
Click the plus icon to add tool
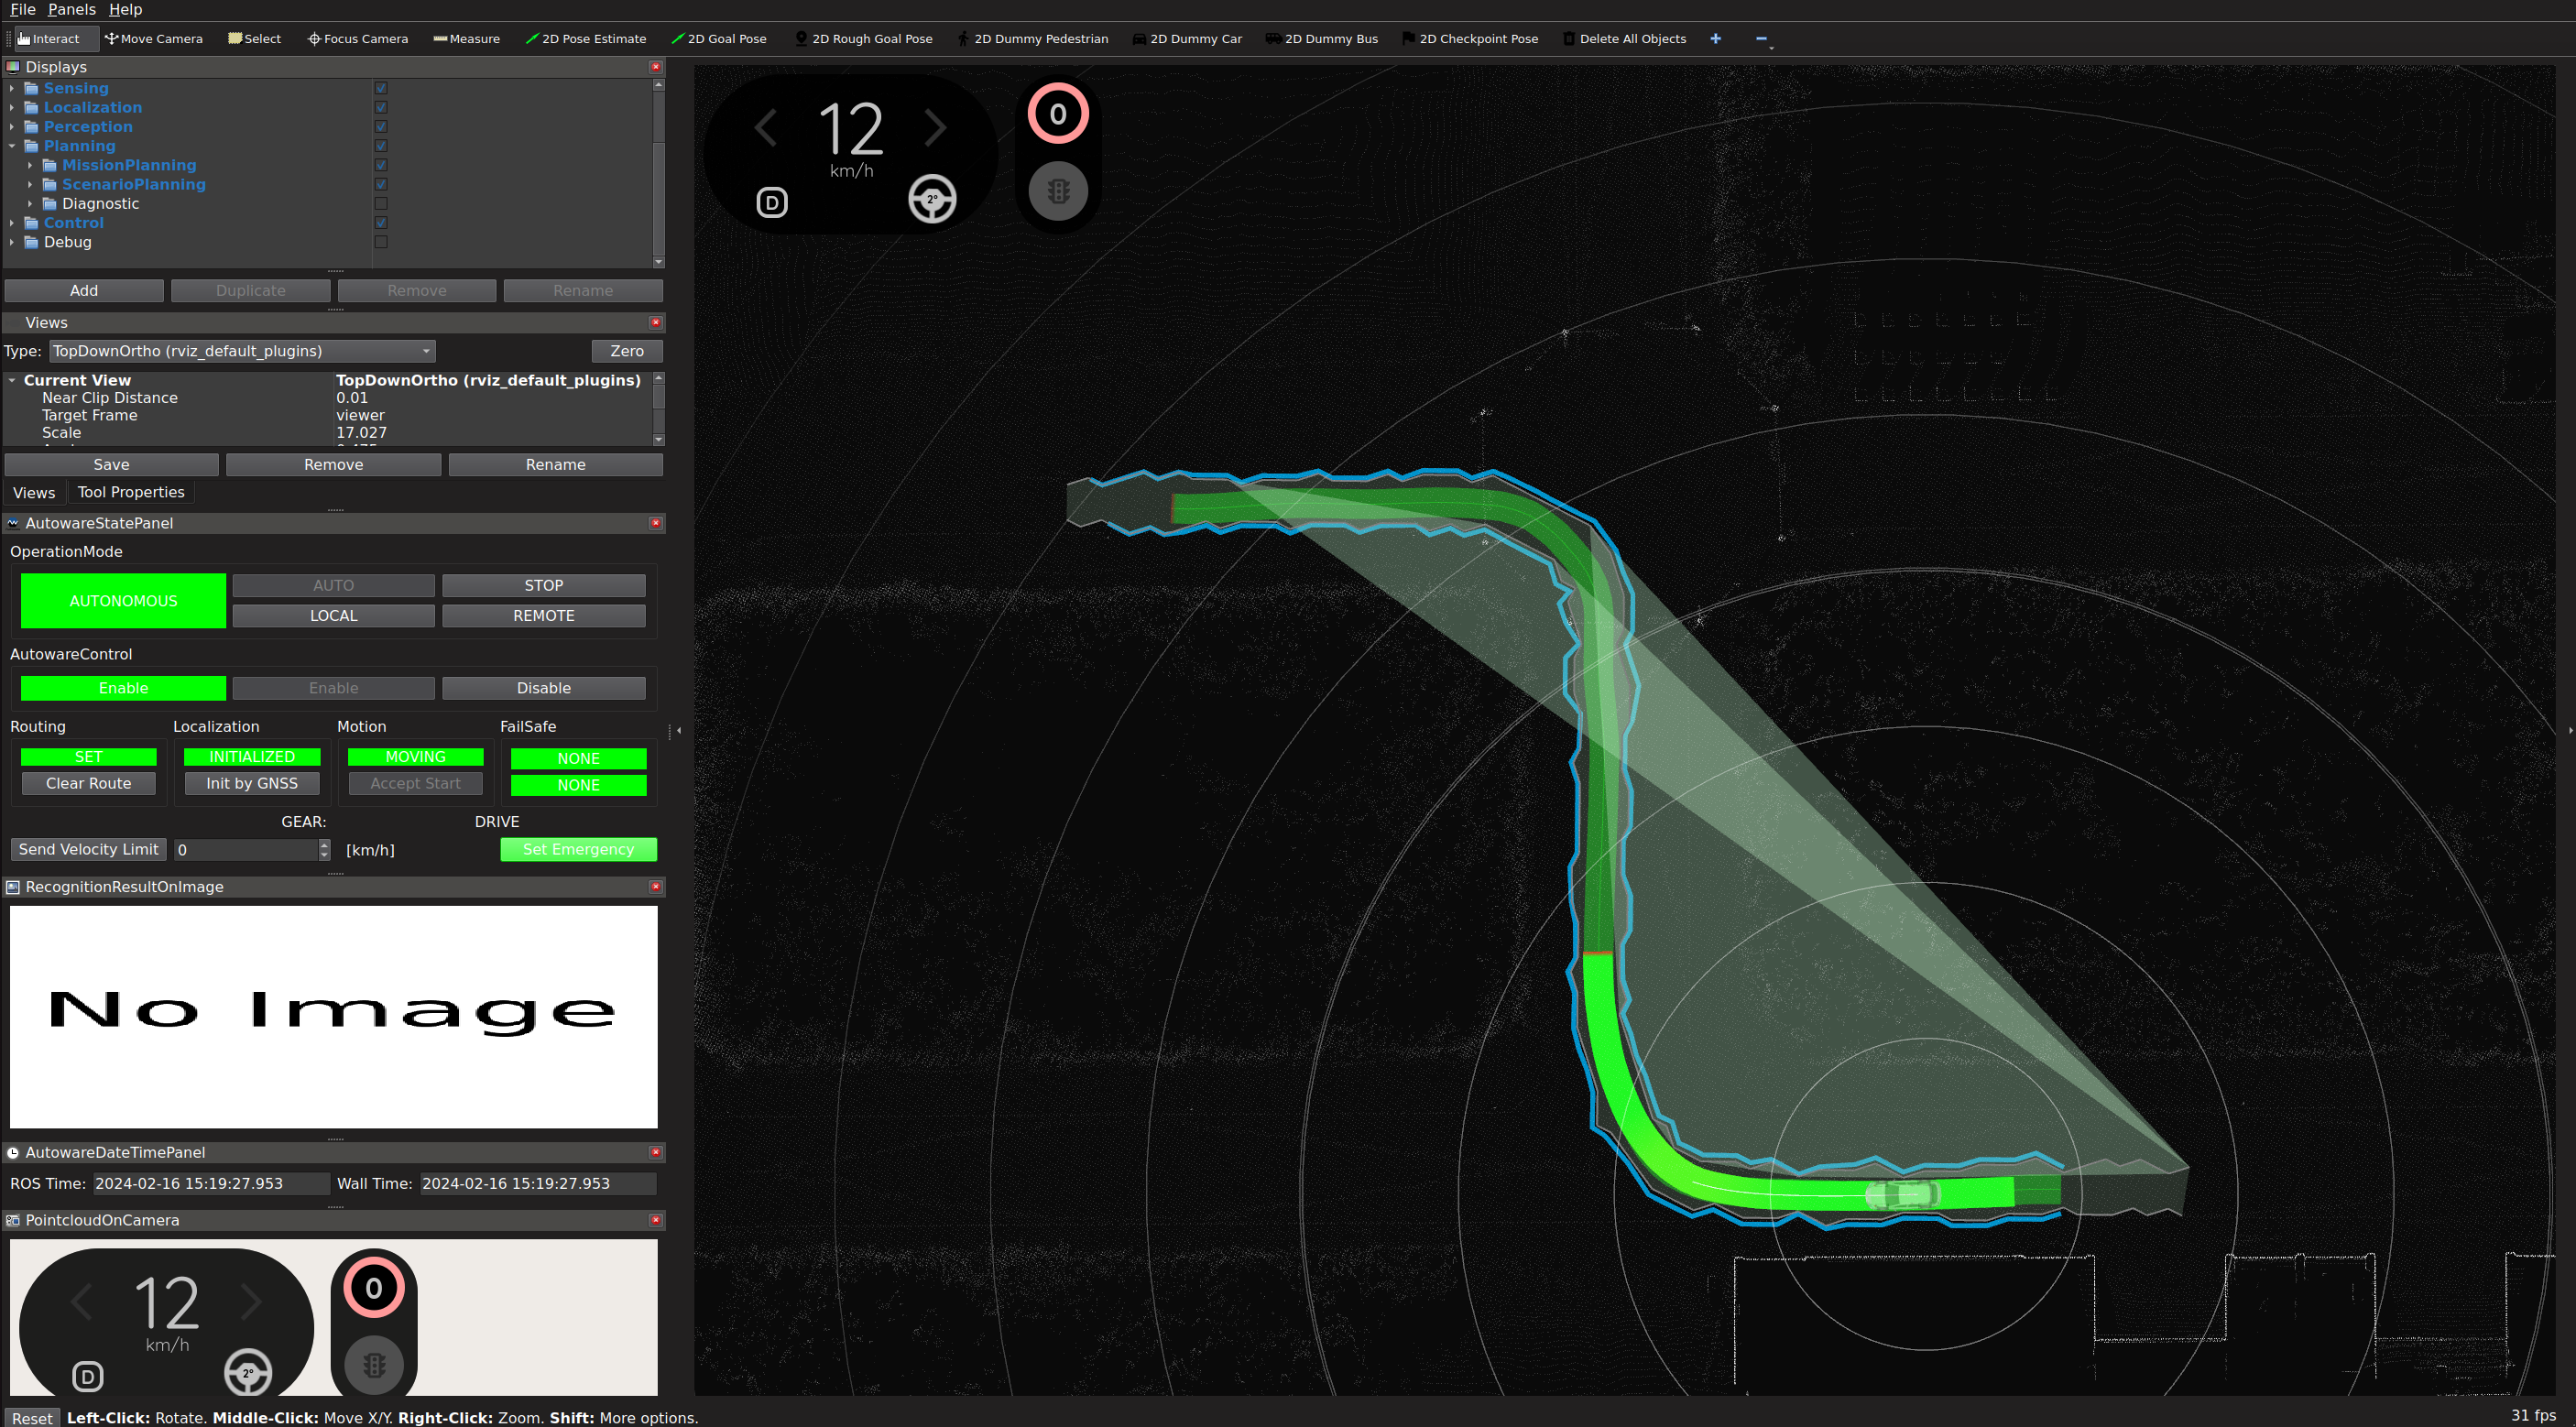pyautogui.click(x=1715, y=39)
